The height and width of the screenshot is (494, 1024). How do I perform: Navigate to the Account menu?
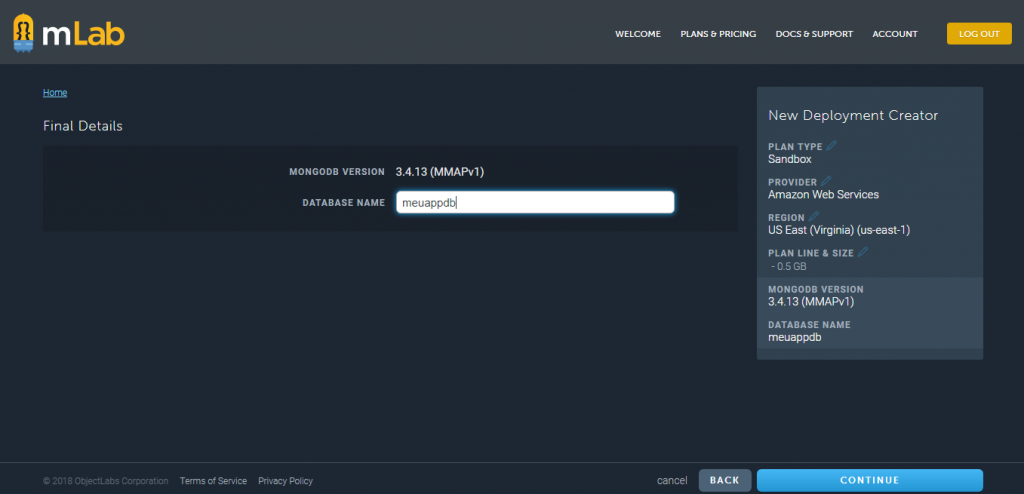[x=894, y=34]
